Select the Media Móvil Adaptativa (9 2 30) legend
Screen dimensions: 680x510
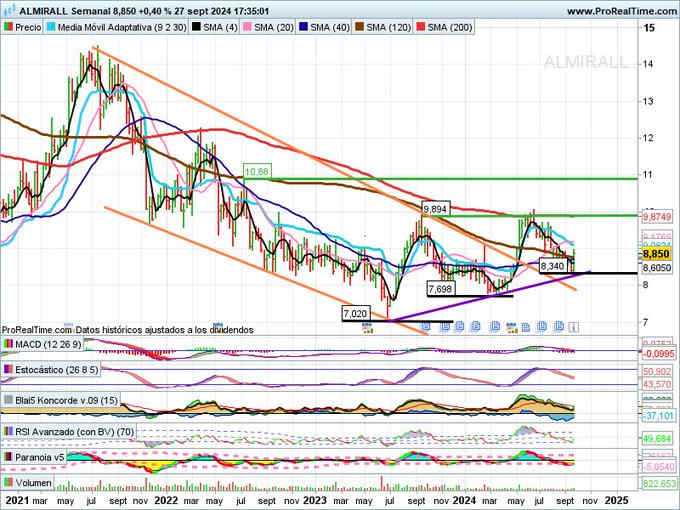[x=117, y=27]
